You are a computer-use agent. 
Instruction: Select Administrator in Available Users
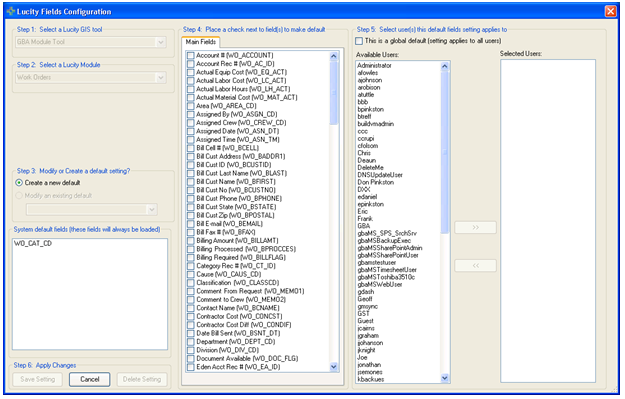(374, 65)
